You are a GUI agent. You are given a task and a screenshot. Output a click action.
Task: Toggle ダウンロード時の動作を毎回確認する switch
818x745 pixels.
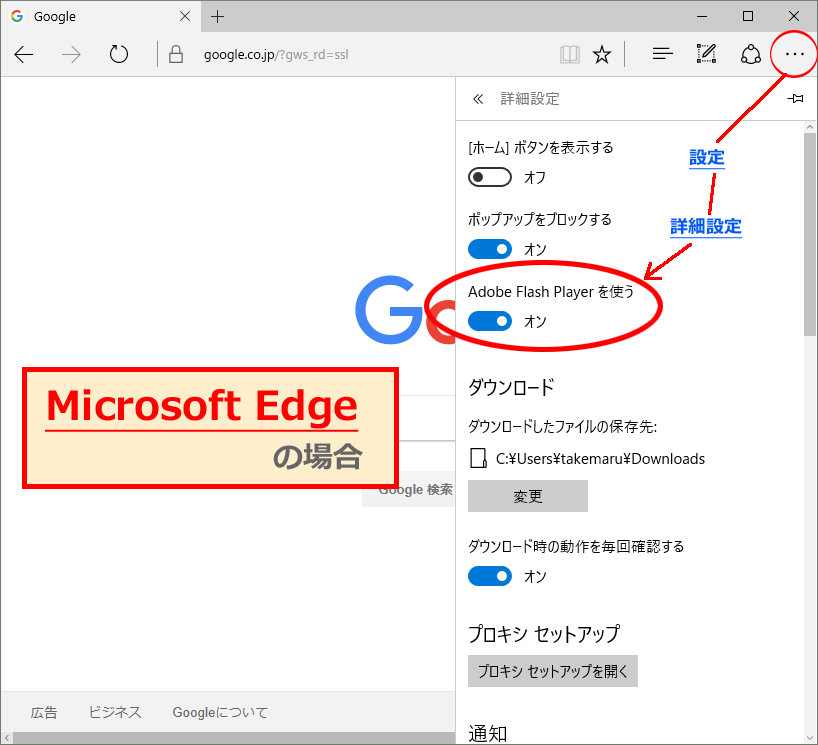[x=489, y=576]
